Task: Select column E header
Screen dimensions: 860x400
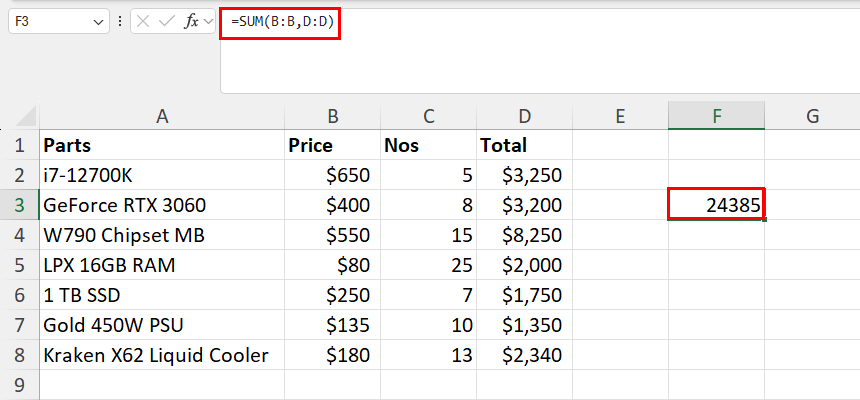Action: pyautogui.click(x=620, y=116)
